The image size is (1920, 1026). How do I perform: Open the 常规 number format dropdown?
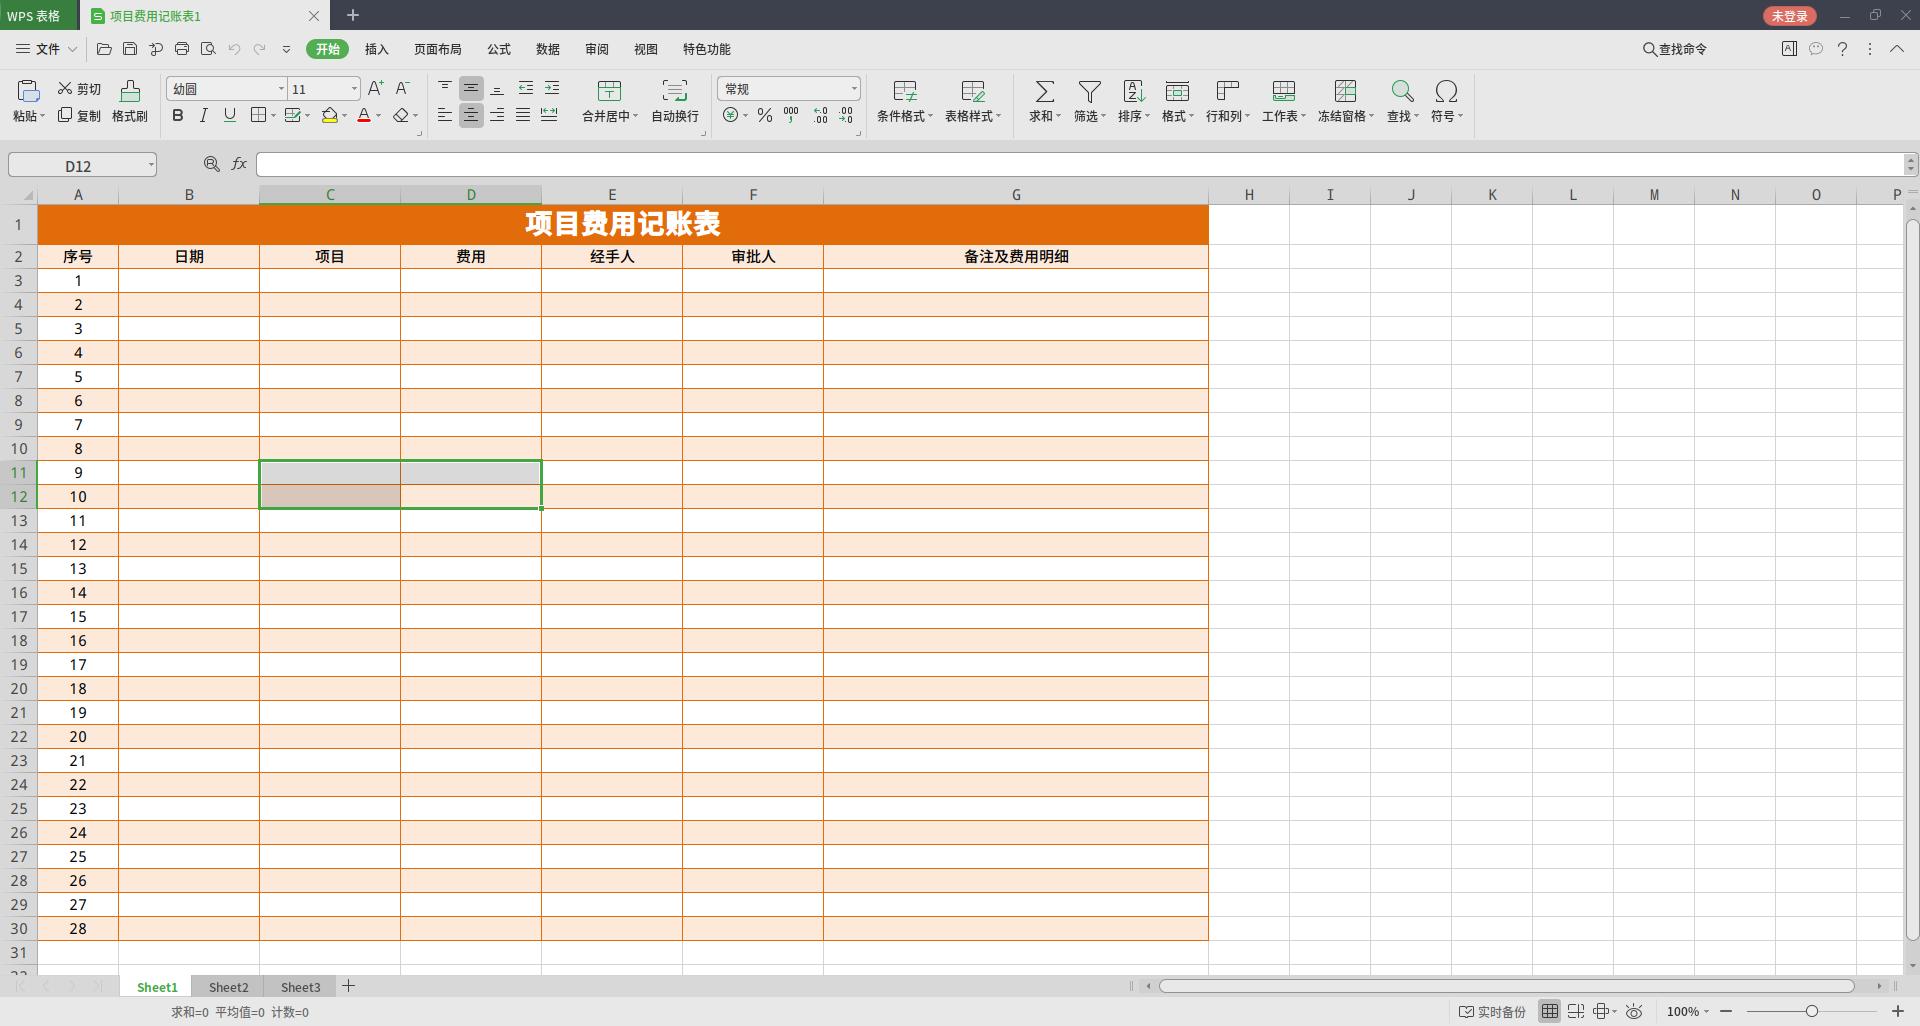pos(855,88)
